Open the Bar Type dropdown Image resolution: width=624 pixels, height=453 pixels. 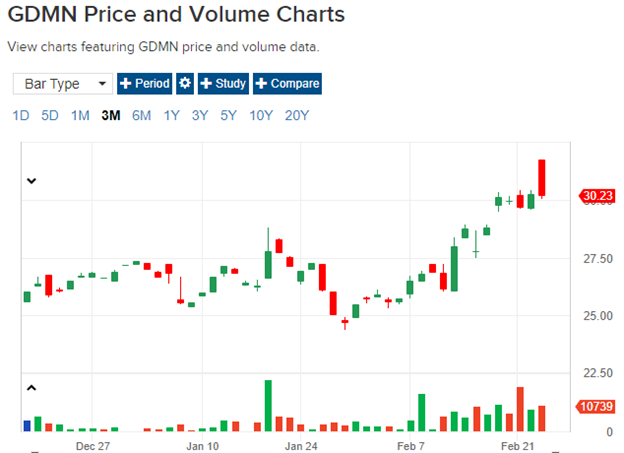click(x=62, y=83)
